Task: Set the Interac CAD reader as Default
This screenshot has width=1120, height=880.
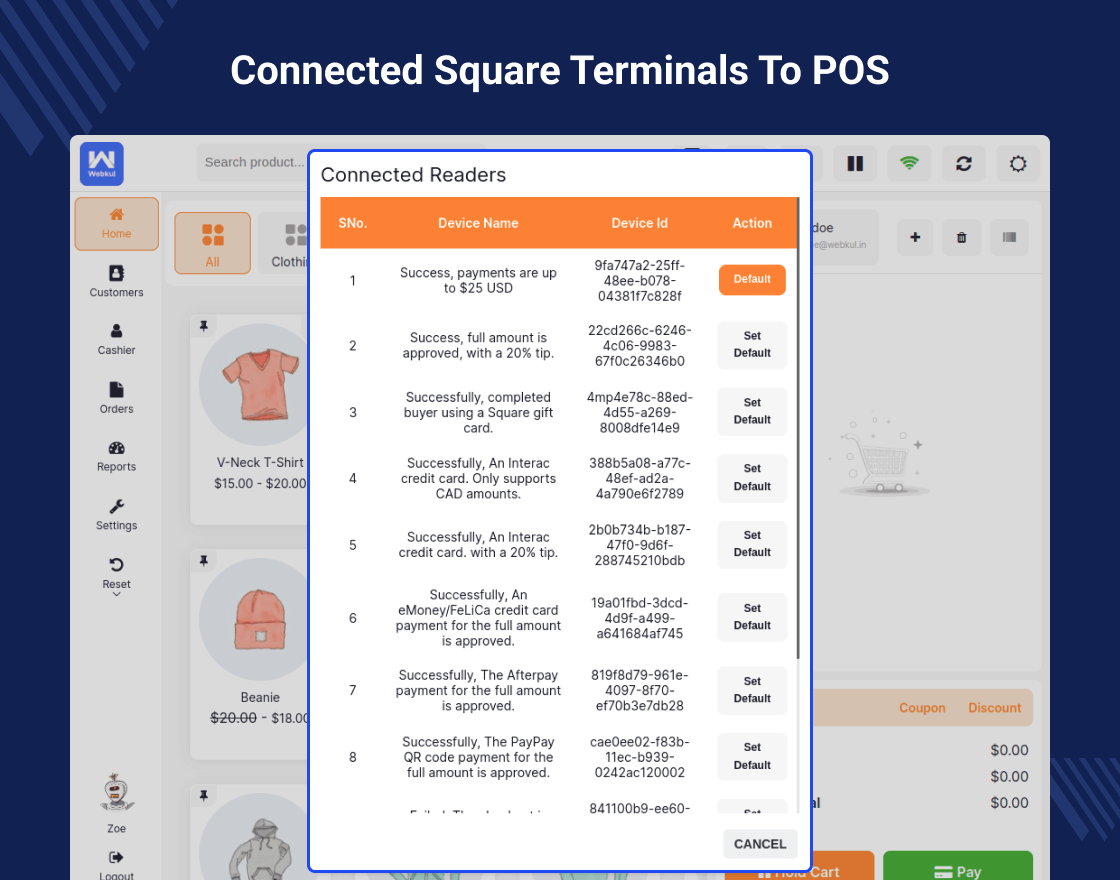Action: pos(752,478)
